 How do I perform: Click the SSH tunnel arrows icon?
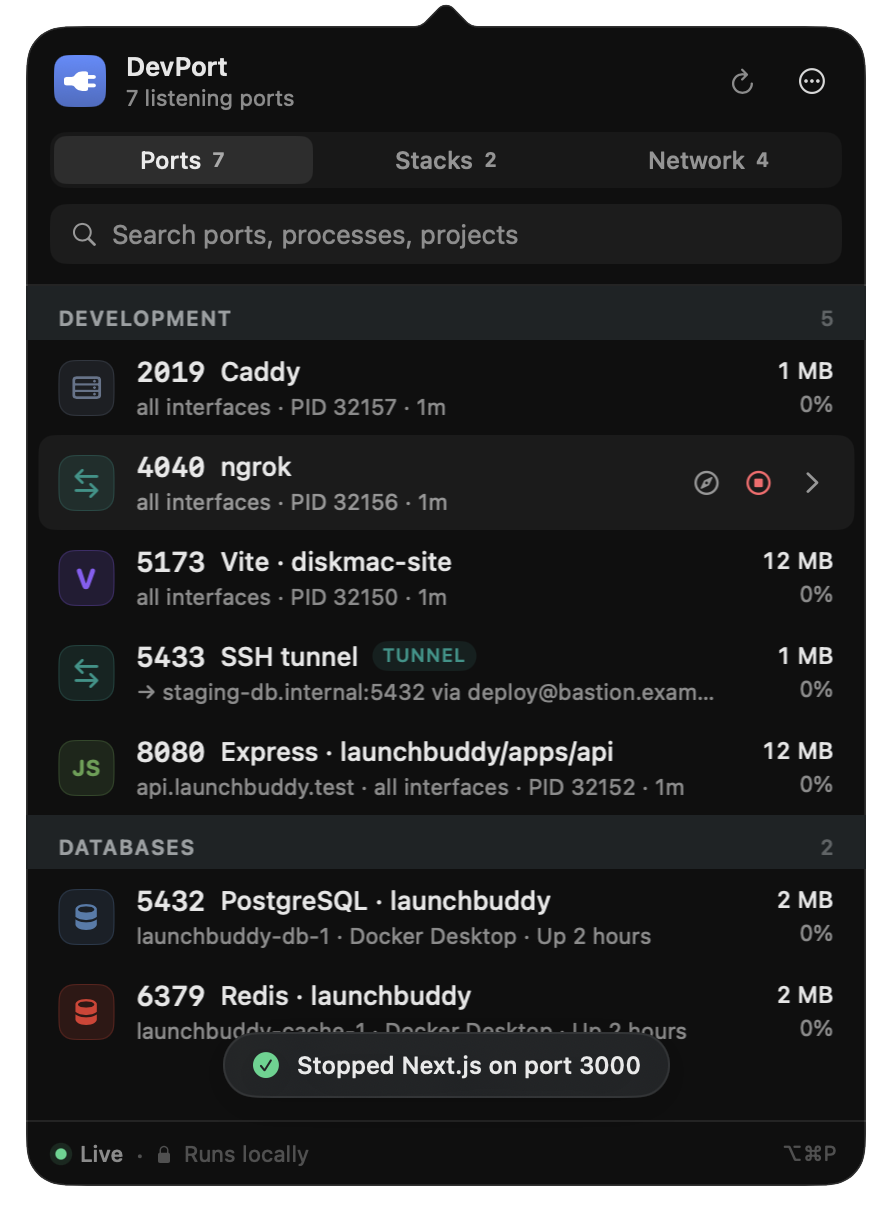coord(86,673)
